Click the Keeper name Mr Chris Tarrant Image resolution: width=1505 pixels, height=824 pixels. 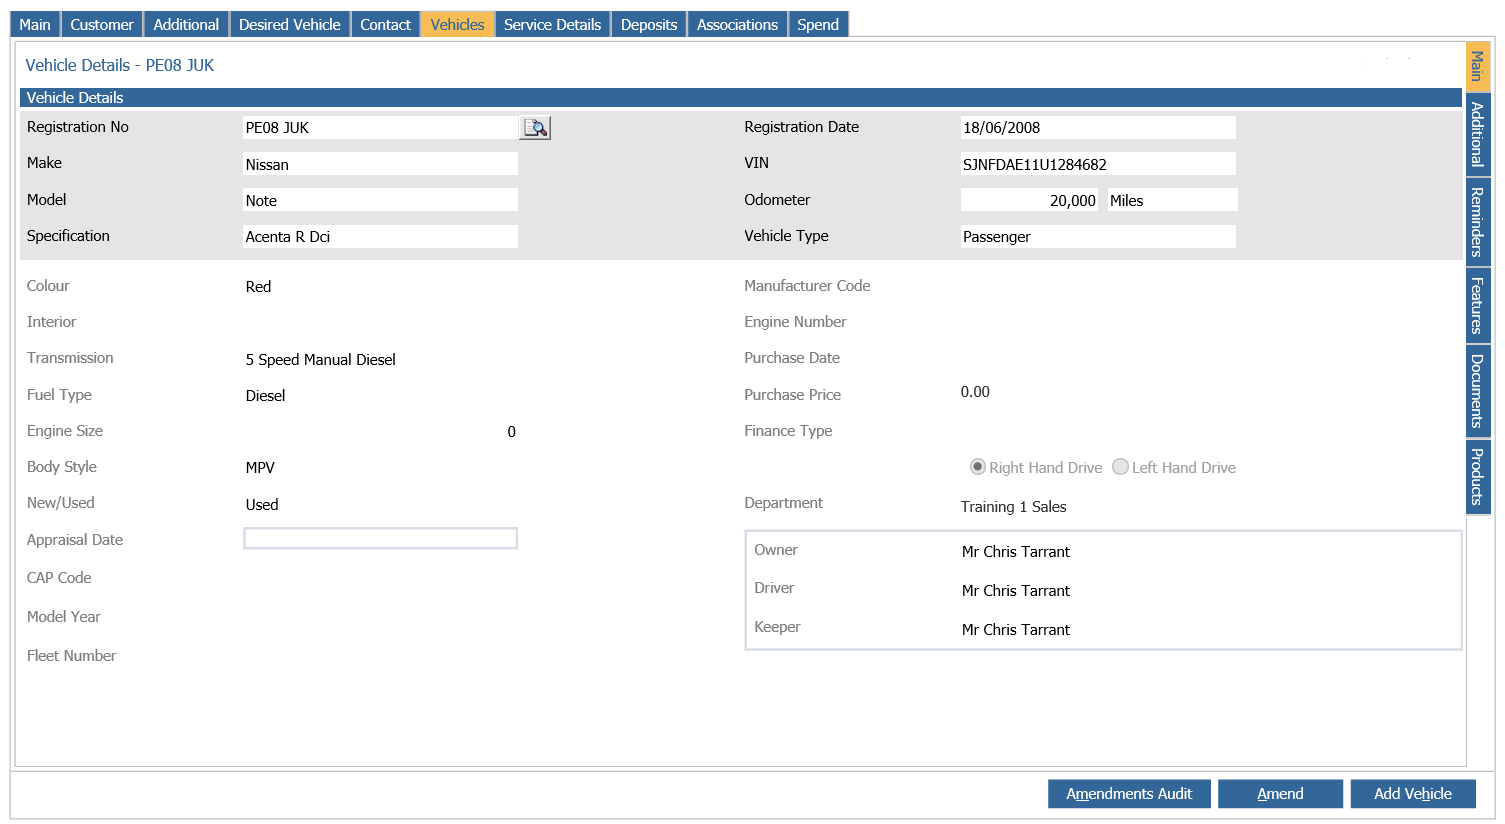click(x=1015, y=630)
